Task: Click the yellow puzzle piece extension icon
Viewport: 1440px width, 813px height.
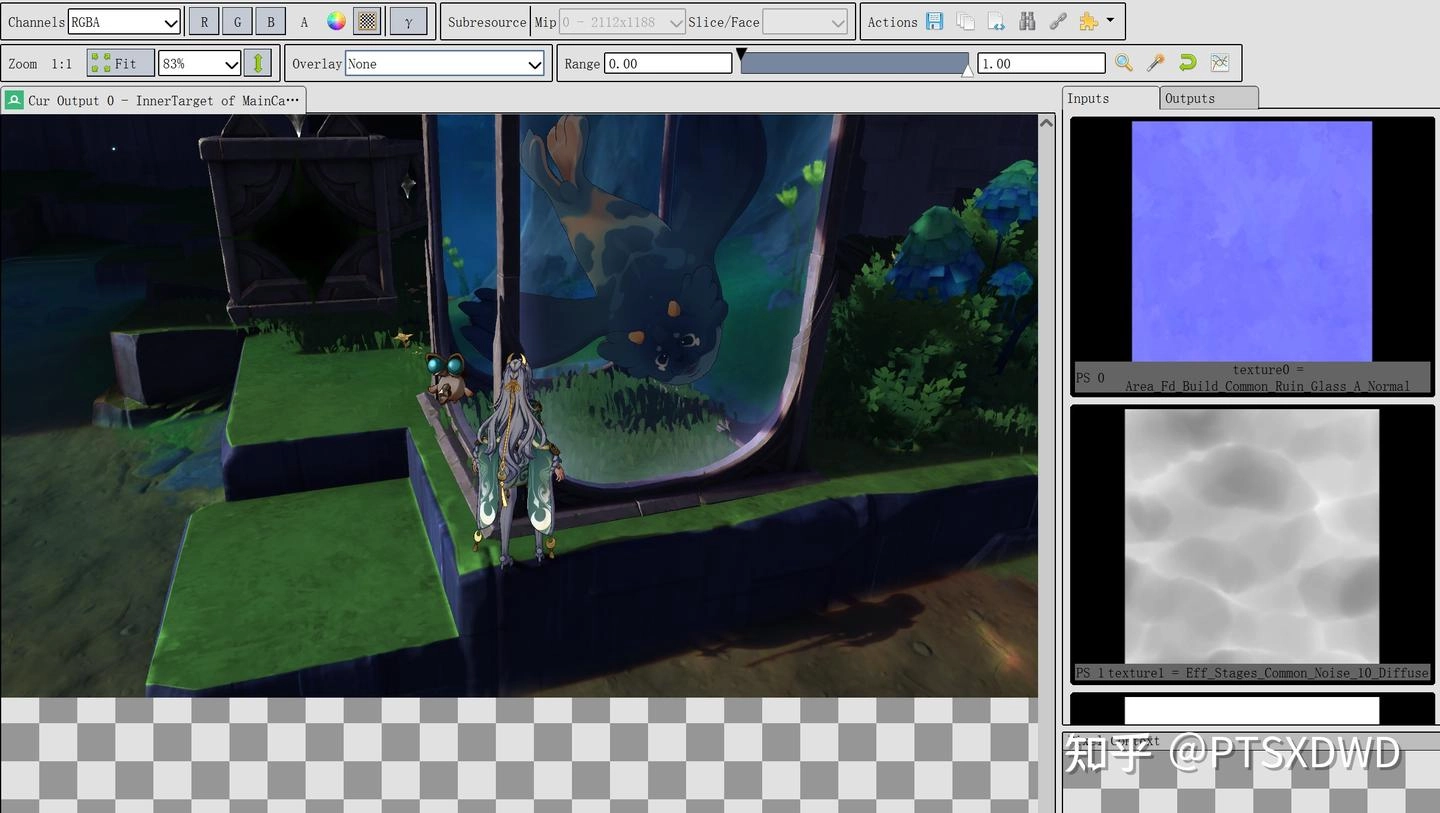Action: coord(1088,22)
